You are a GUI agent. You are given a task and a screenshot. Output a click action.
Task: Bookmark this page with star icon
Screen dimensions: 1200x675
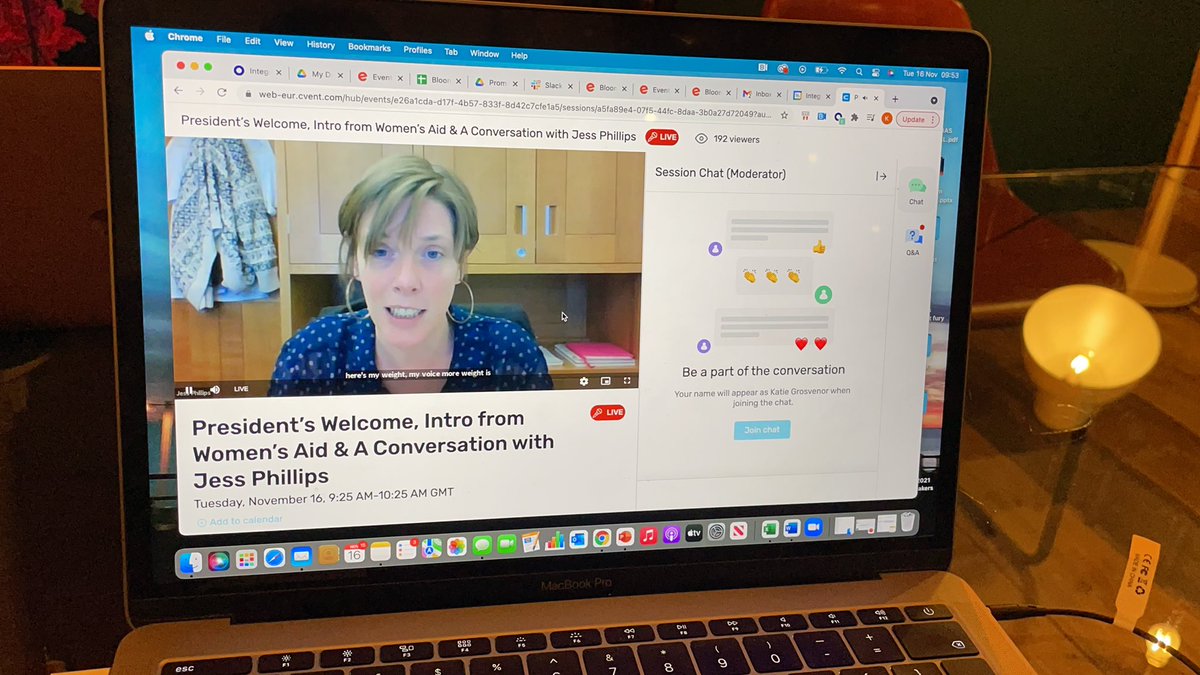pyautogui.click(x=785, y=115)
